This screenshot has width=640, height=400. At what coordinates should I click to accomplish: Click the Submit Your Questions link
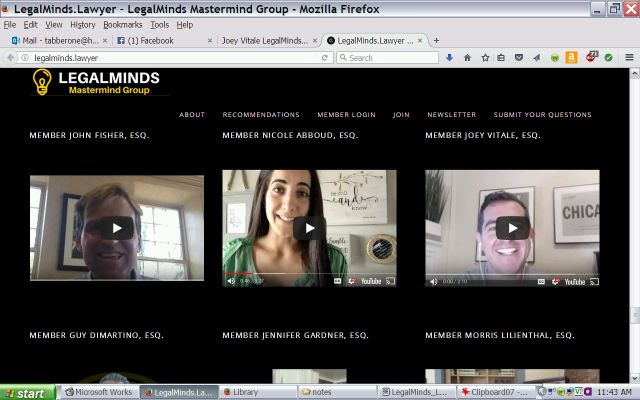pyautogui.click(x=542, y=115)
